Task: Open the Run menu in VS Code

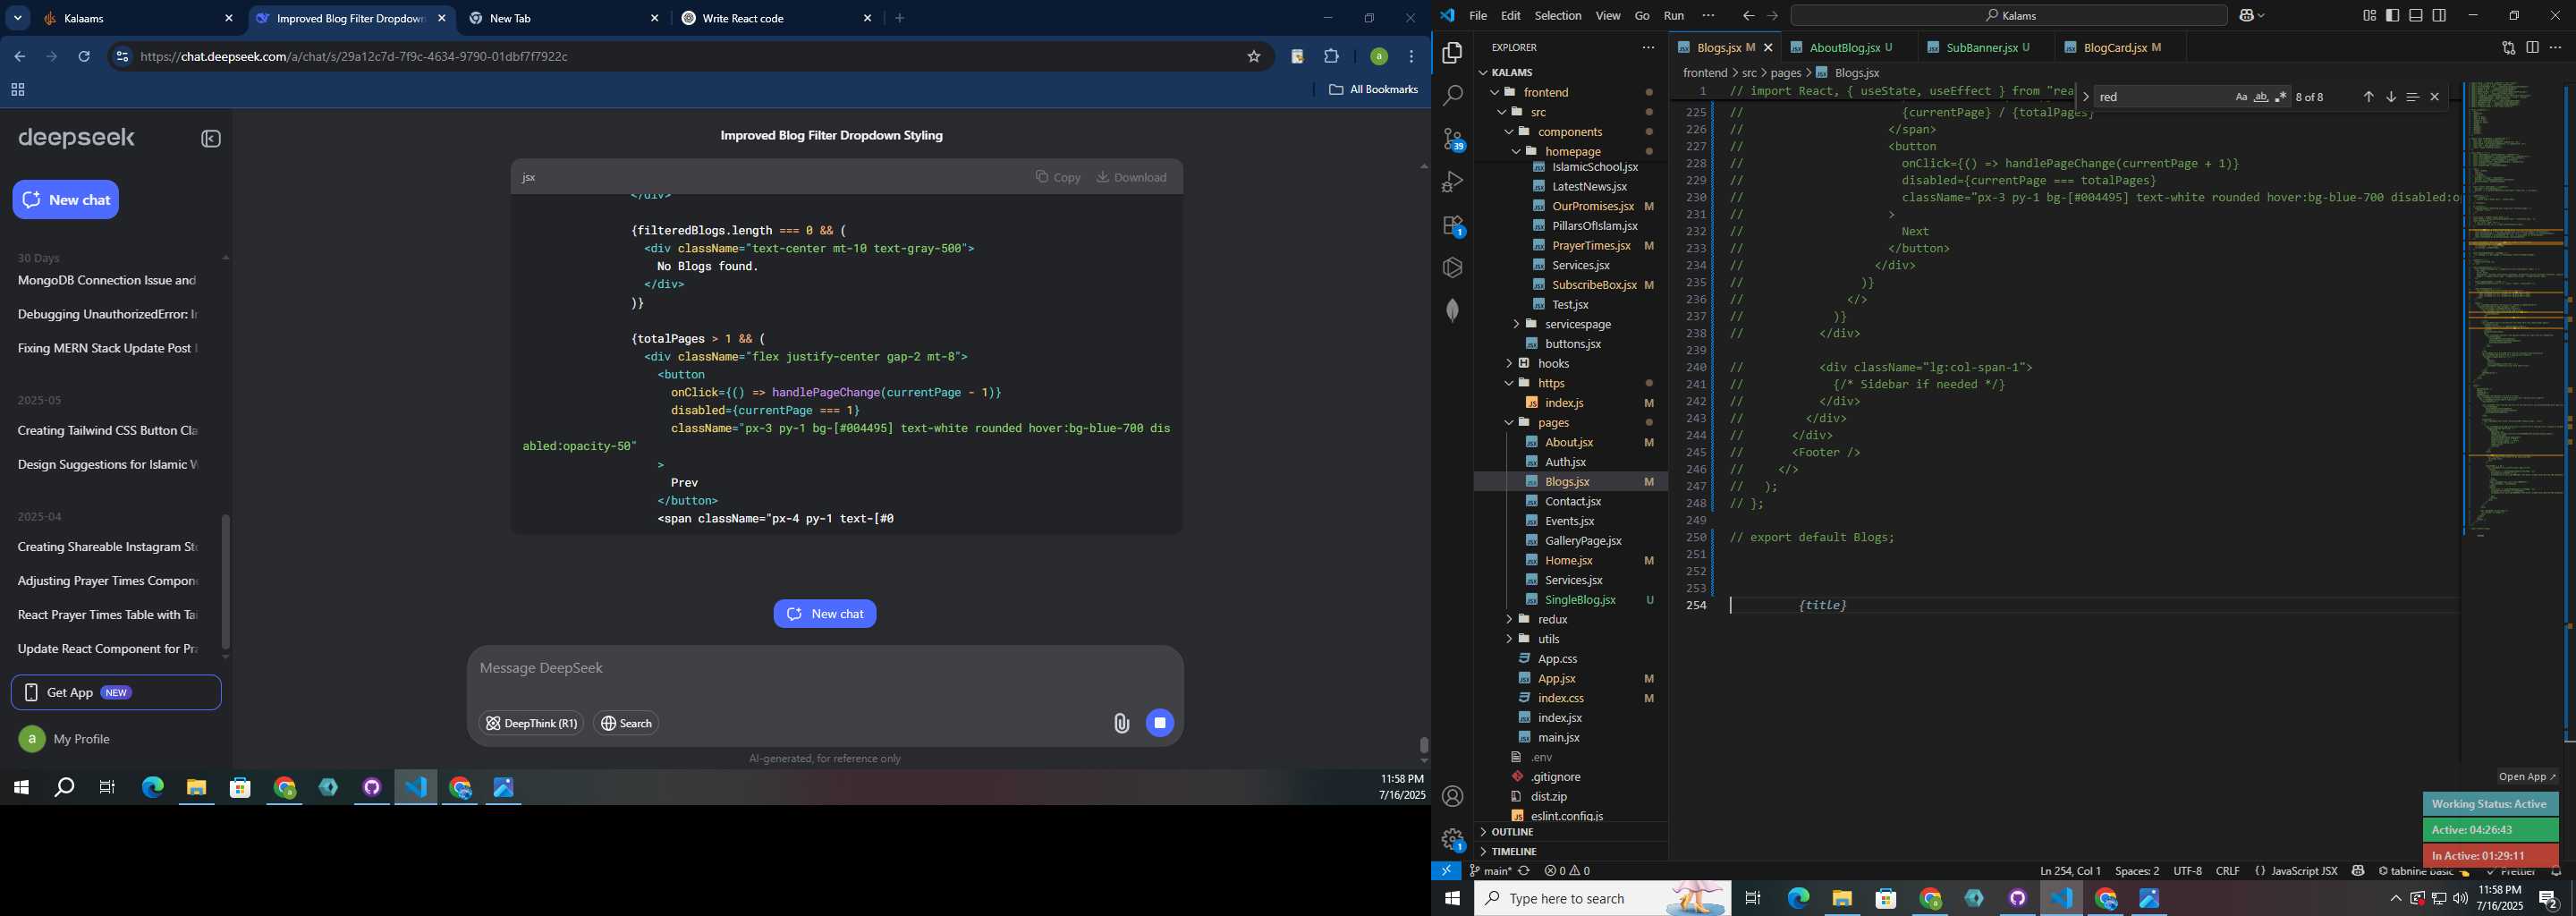Action: point(1674,15)
